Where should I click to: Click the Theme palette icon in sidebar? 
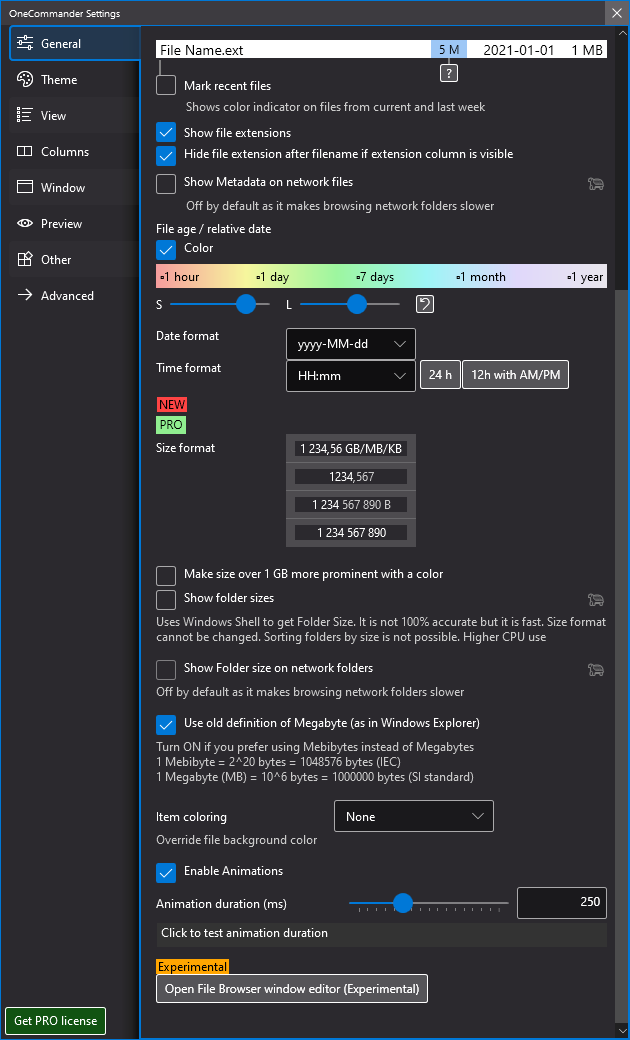pos(24,80)
